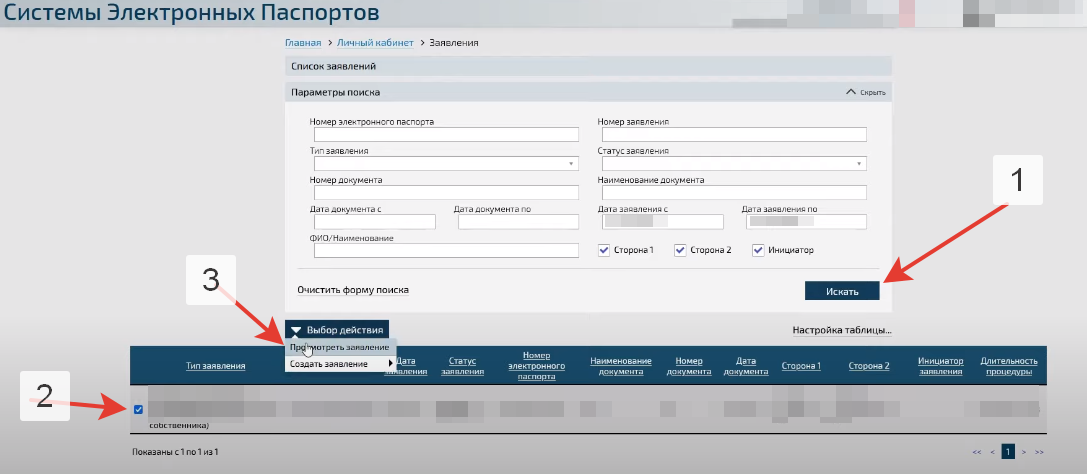Expand the Выбор действия action menu
Screen dimensions: 1087x474
click(x=338, y=331)
